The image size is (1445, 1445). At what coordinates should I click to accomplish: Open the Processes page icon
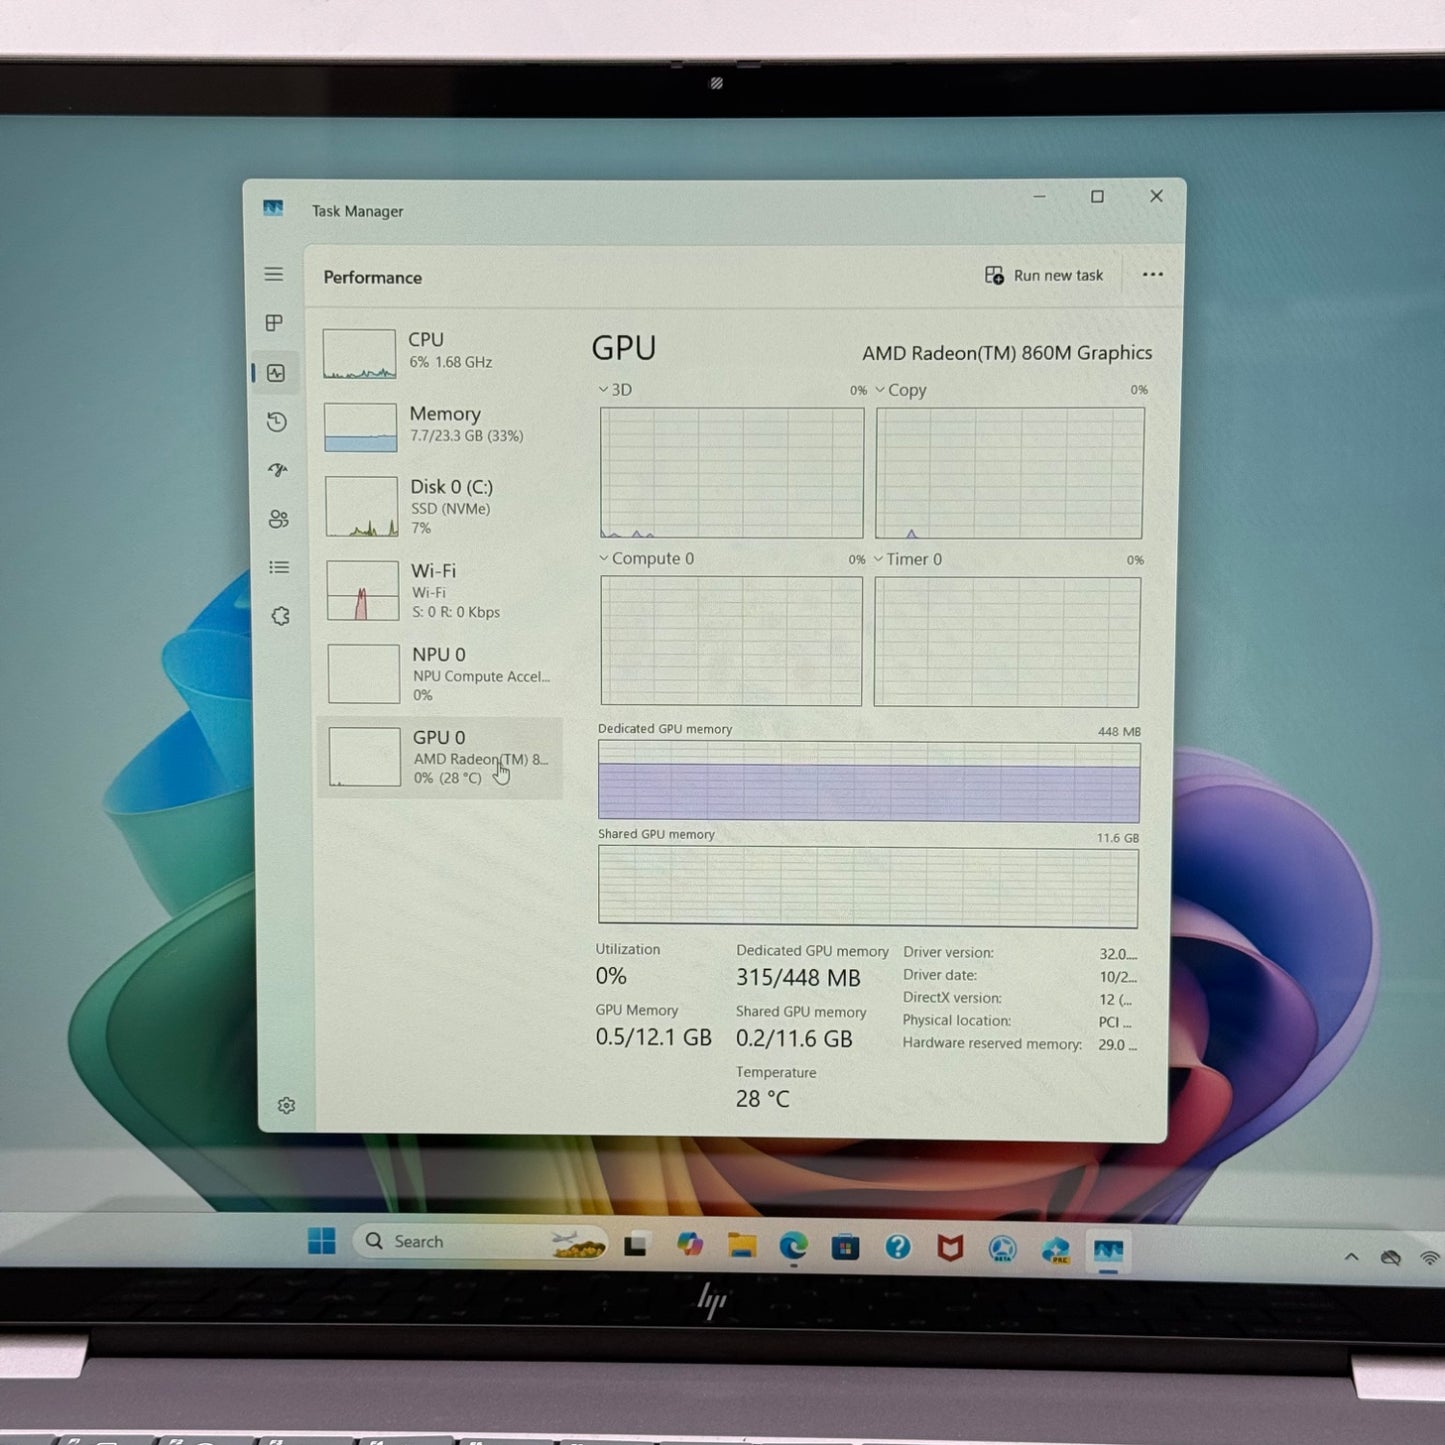click(274, 323)
